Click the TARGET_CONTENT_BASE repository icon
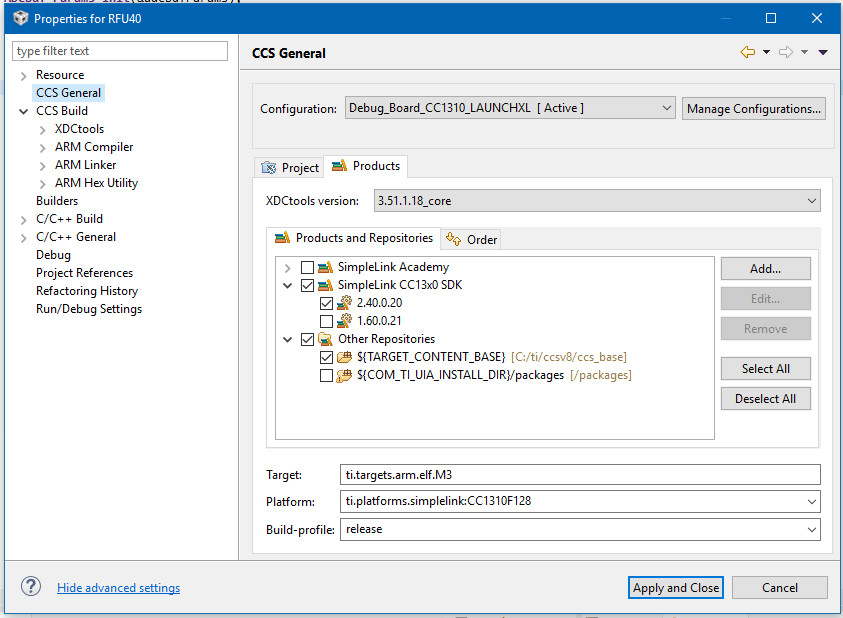843x618 pixels. (345, 357)
